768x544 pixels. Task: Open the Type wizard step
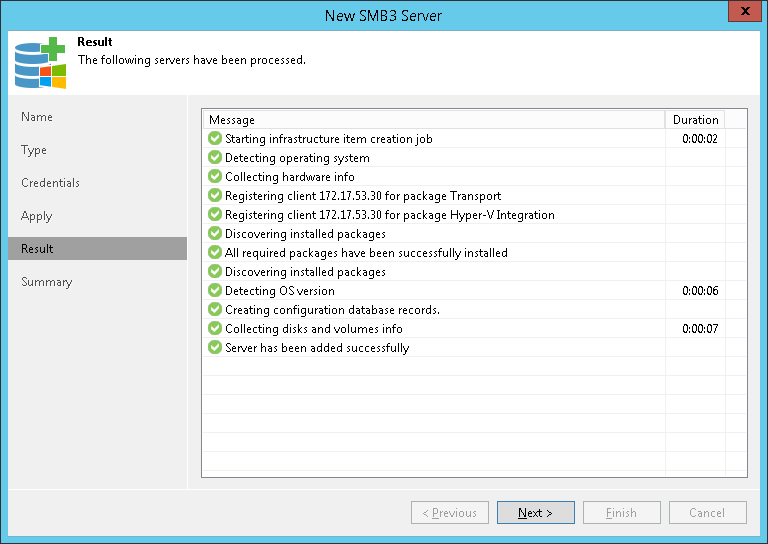34,150
